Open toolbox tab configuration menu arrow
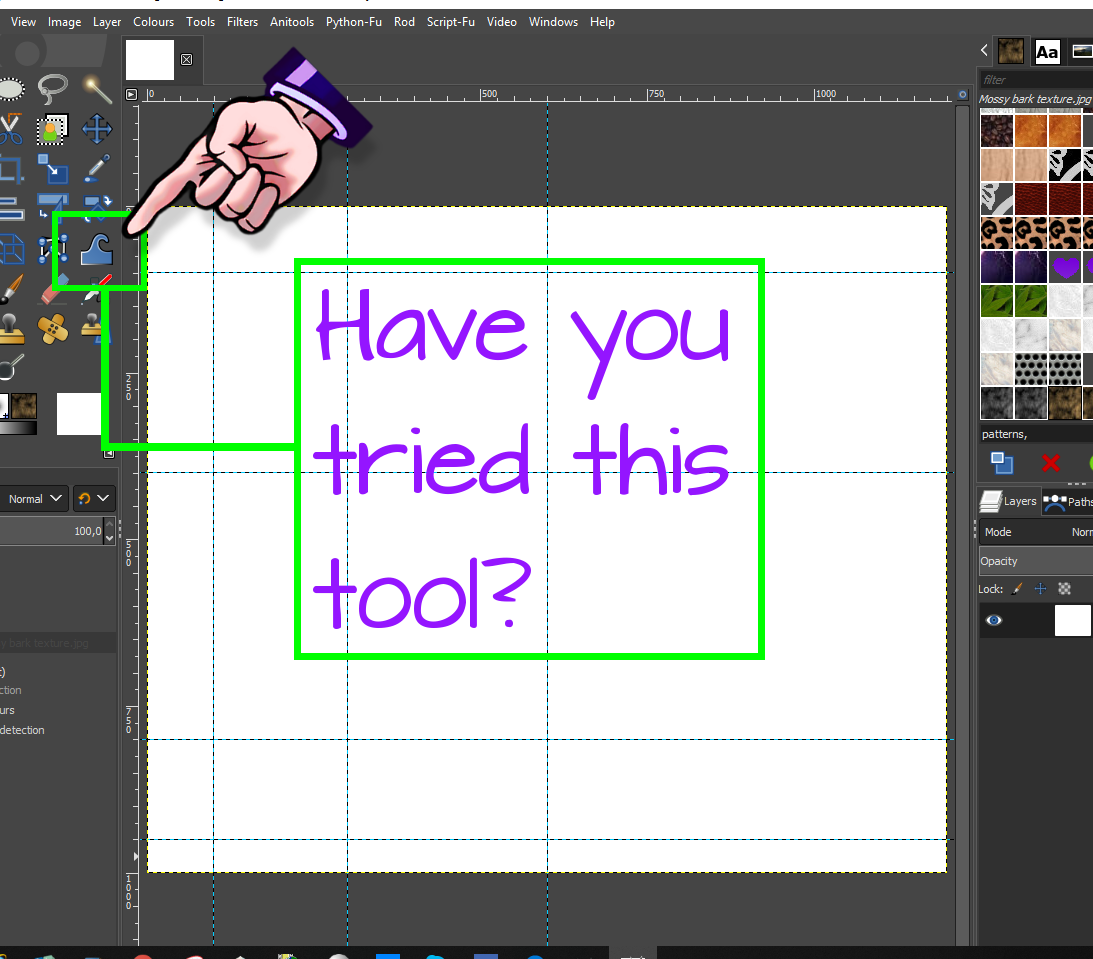 click(x=109, y=454)
